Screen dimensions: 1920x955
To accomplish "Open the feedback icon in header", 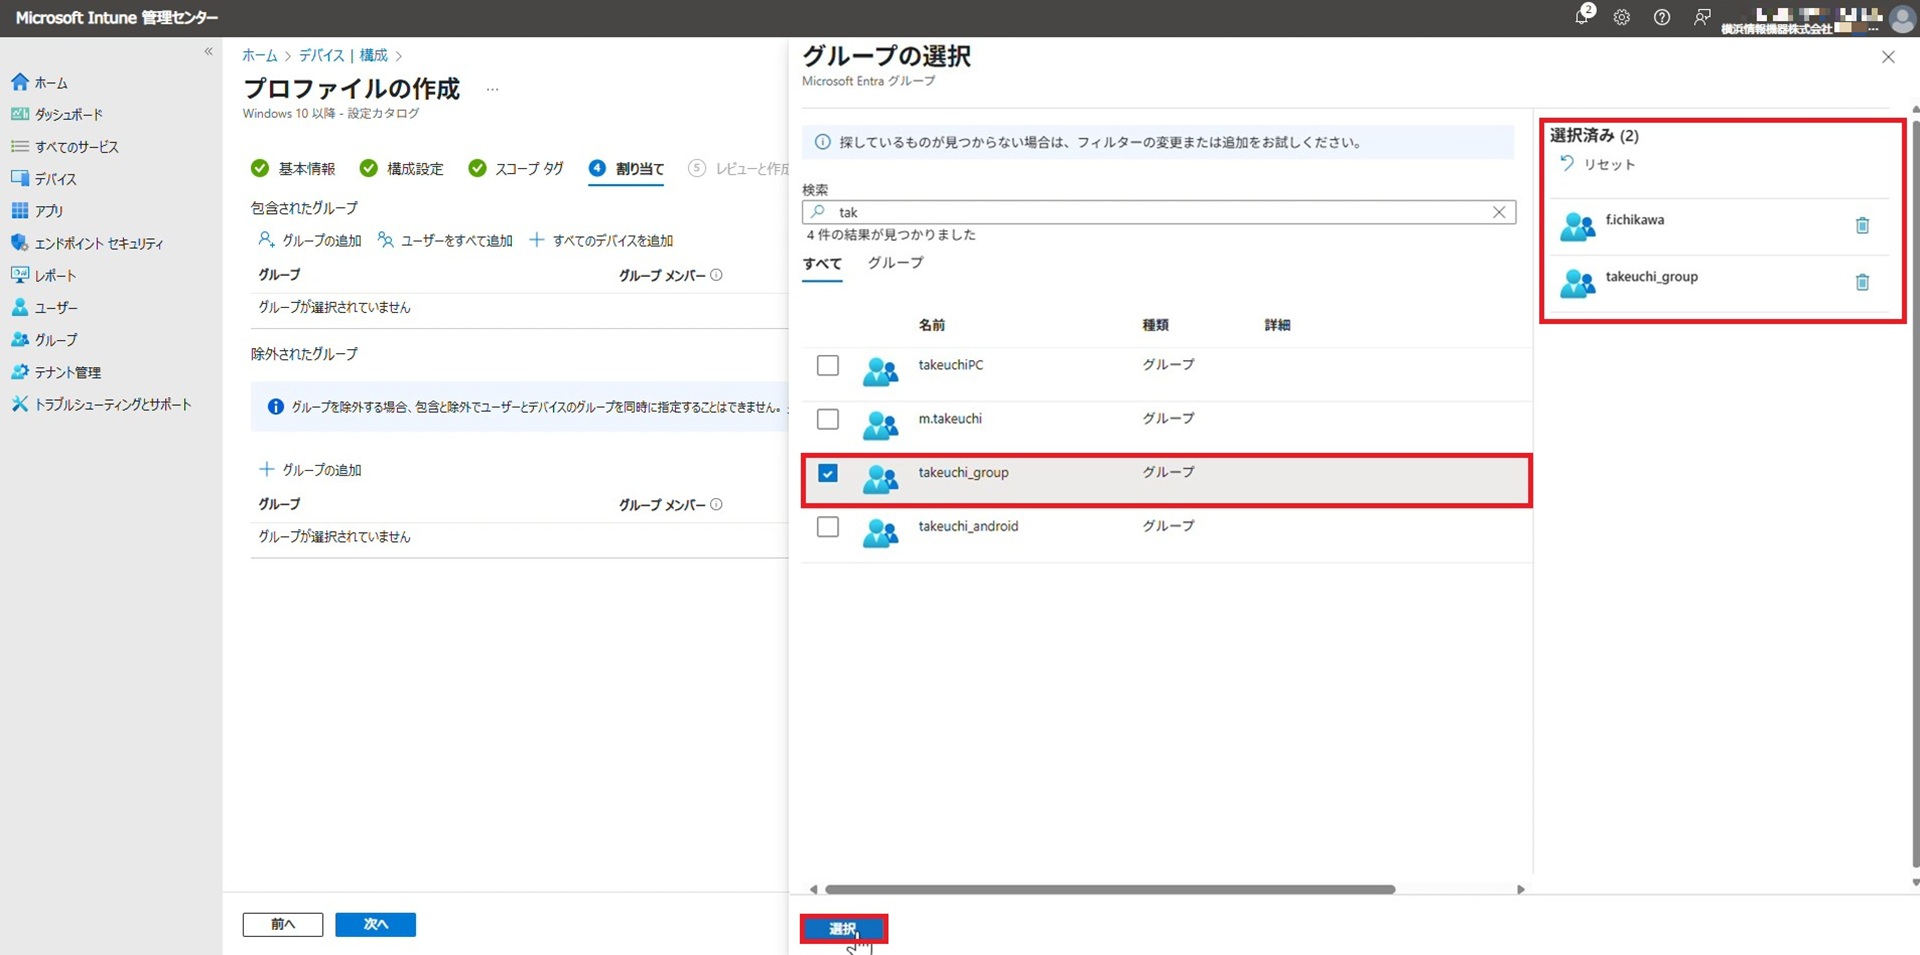I will point(1701,17).
